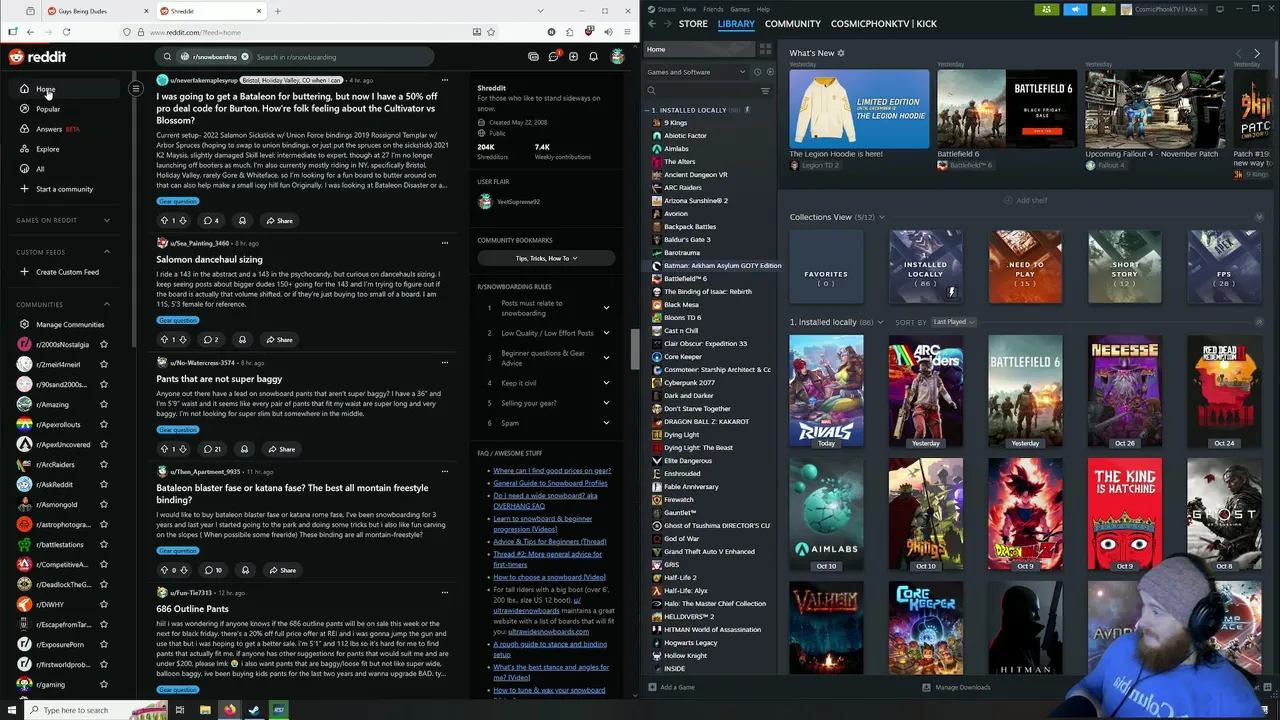Image resolution: width=1280 pixels, height=720 pixels.
Task: Favorite r/Apexrollouts with star toggle
Action: point(103,425)
